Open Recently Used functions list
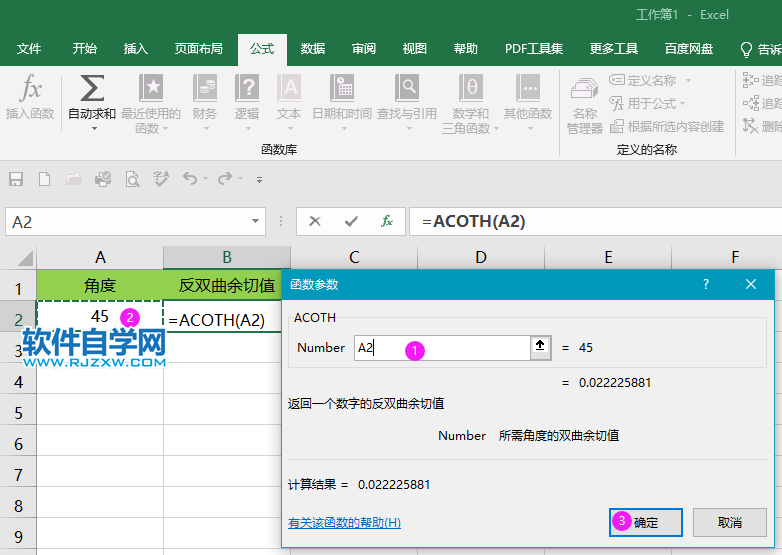 pyautogui.click(x=150, y=100)
